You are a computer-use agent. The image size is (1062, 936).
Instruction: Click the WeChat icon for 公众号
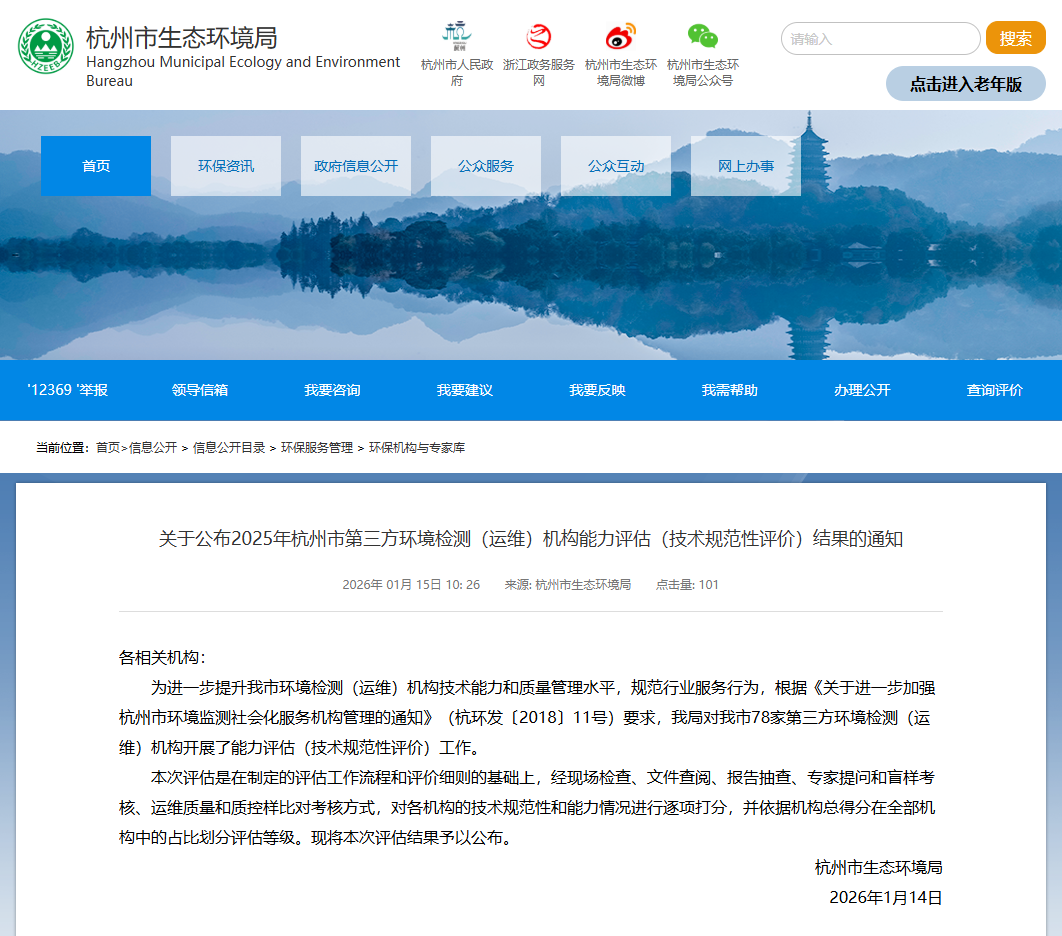702,37
